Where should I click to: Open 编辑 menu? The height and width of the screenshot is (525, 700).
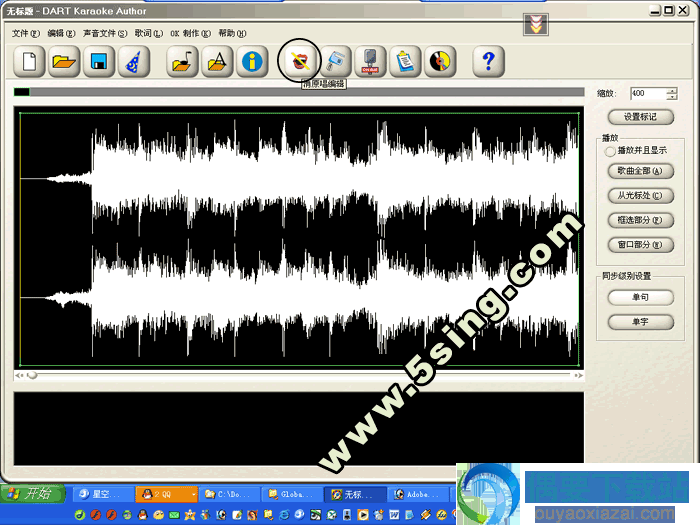point(62,33)
